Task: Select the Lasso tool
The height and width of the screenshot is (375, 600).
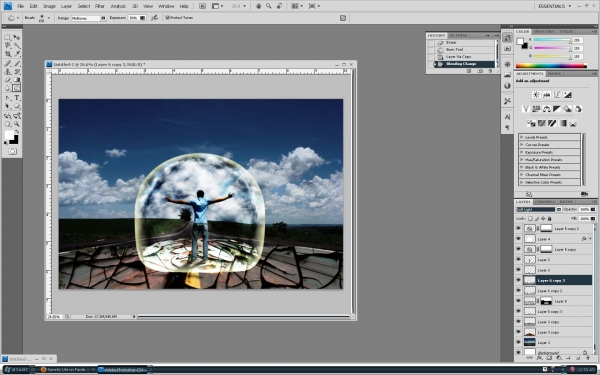Action: point(7,46)
